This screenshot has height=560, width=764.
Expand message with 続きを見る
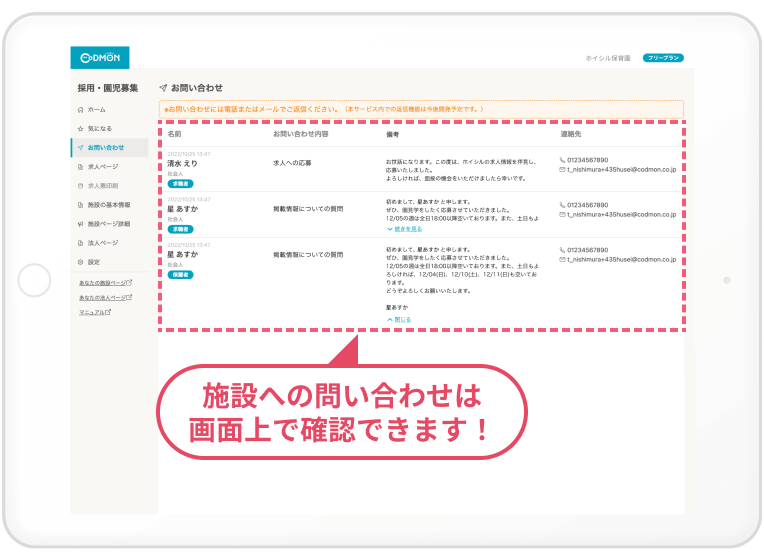(400, 229)
